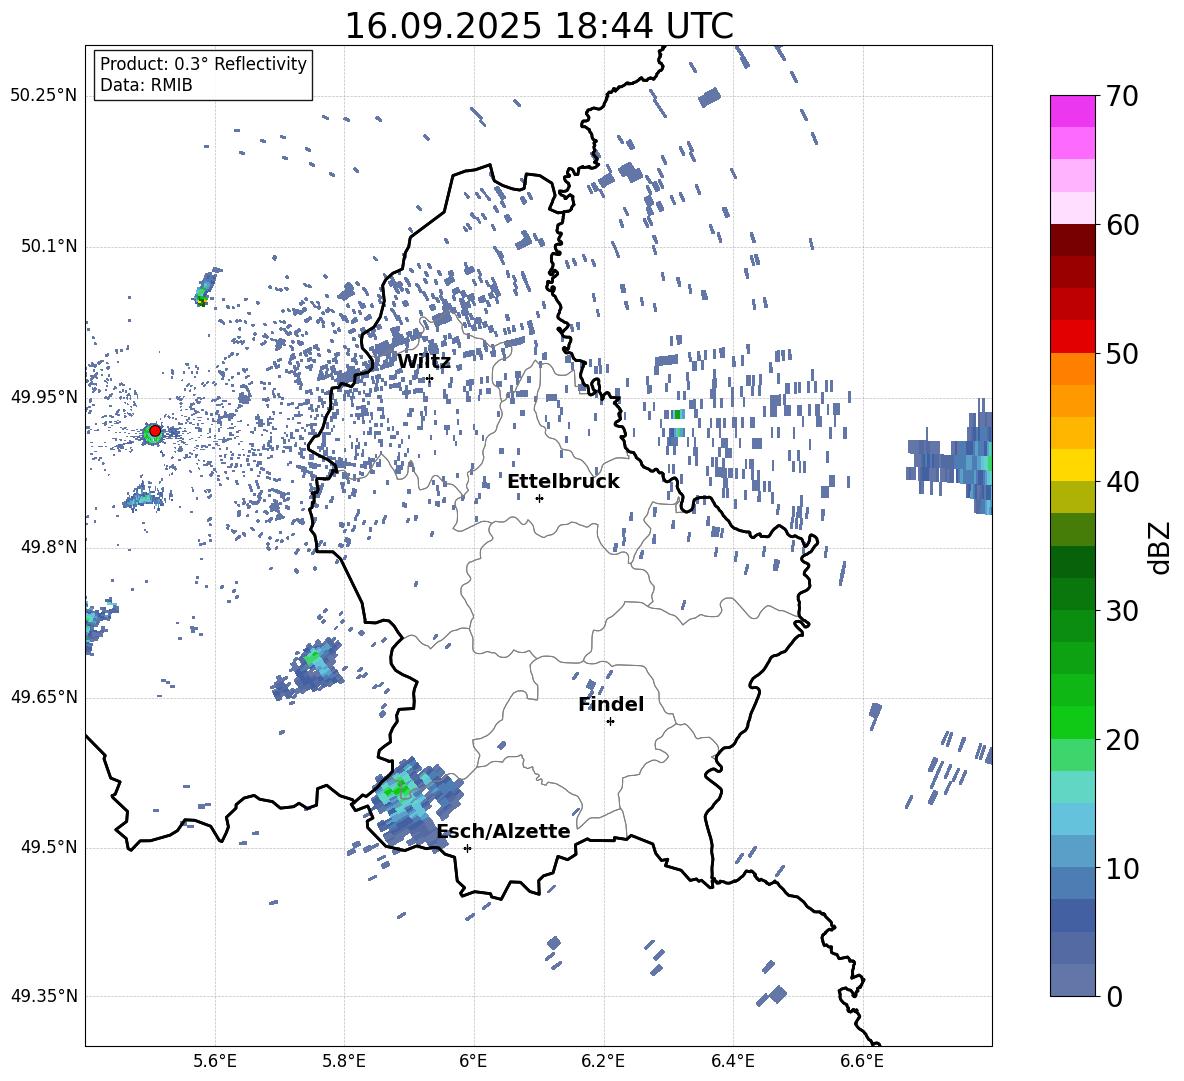Click the colorbar 0 tick label
The image size is (1184, 1081).
1114,996
